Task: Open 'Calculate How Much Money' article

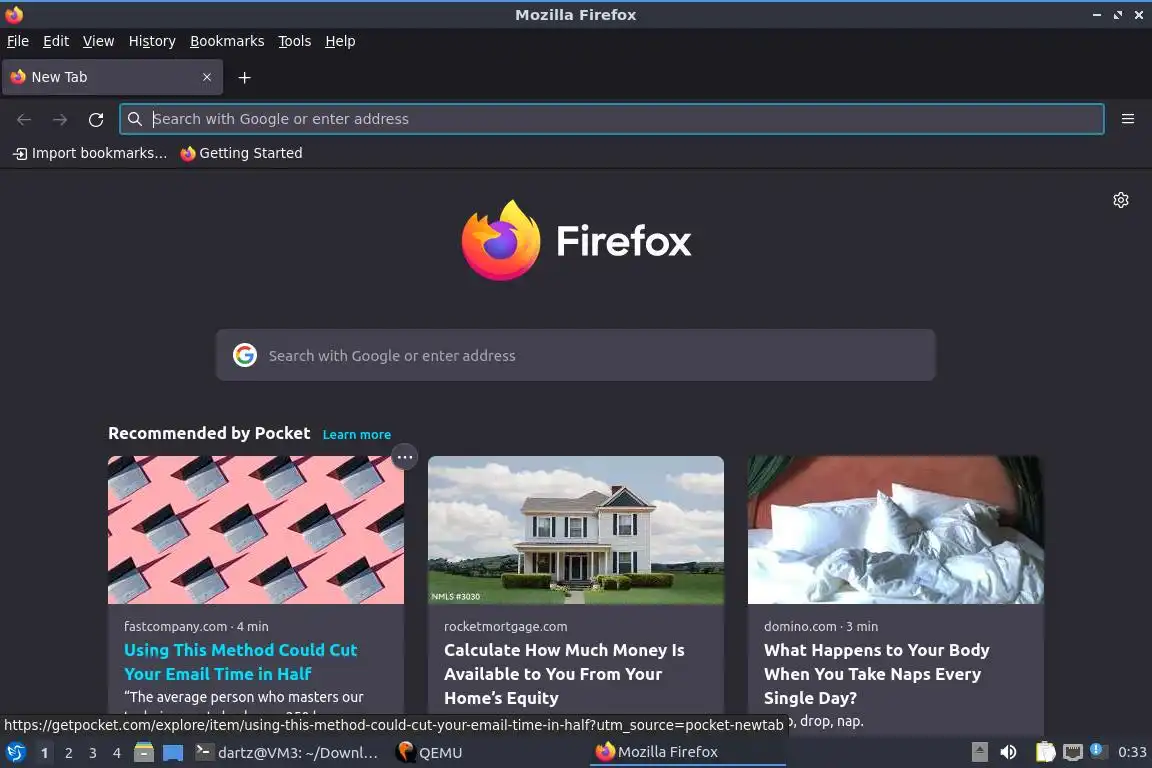Action: 564,674
